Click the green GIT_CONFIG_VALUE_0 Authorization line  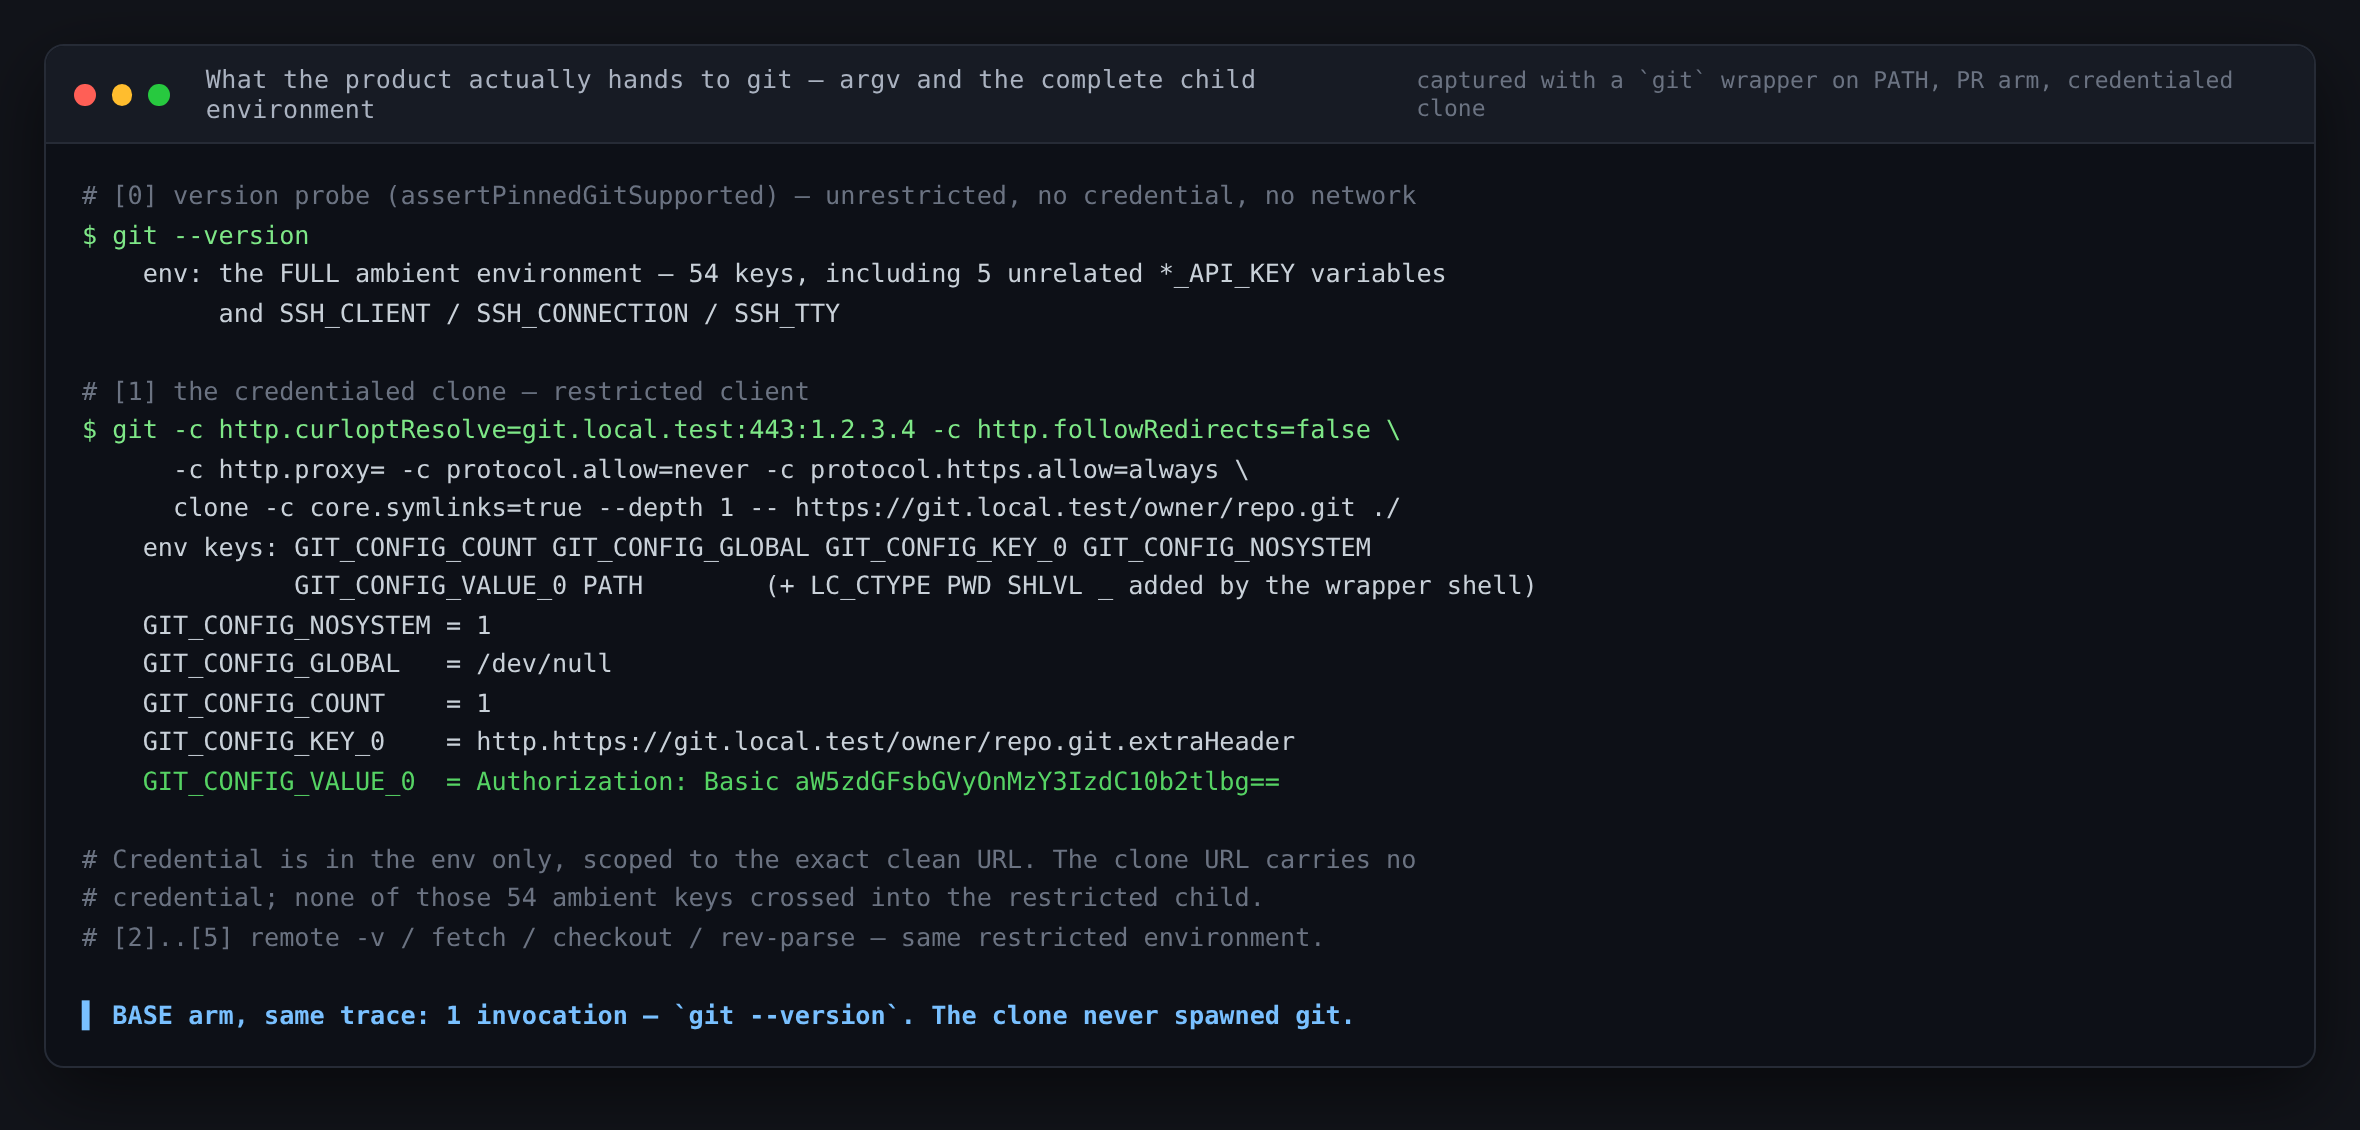coord(711,781)
